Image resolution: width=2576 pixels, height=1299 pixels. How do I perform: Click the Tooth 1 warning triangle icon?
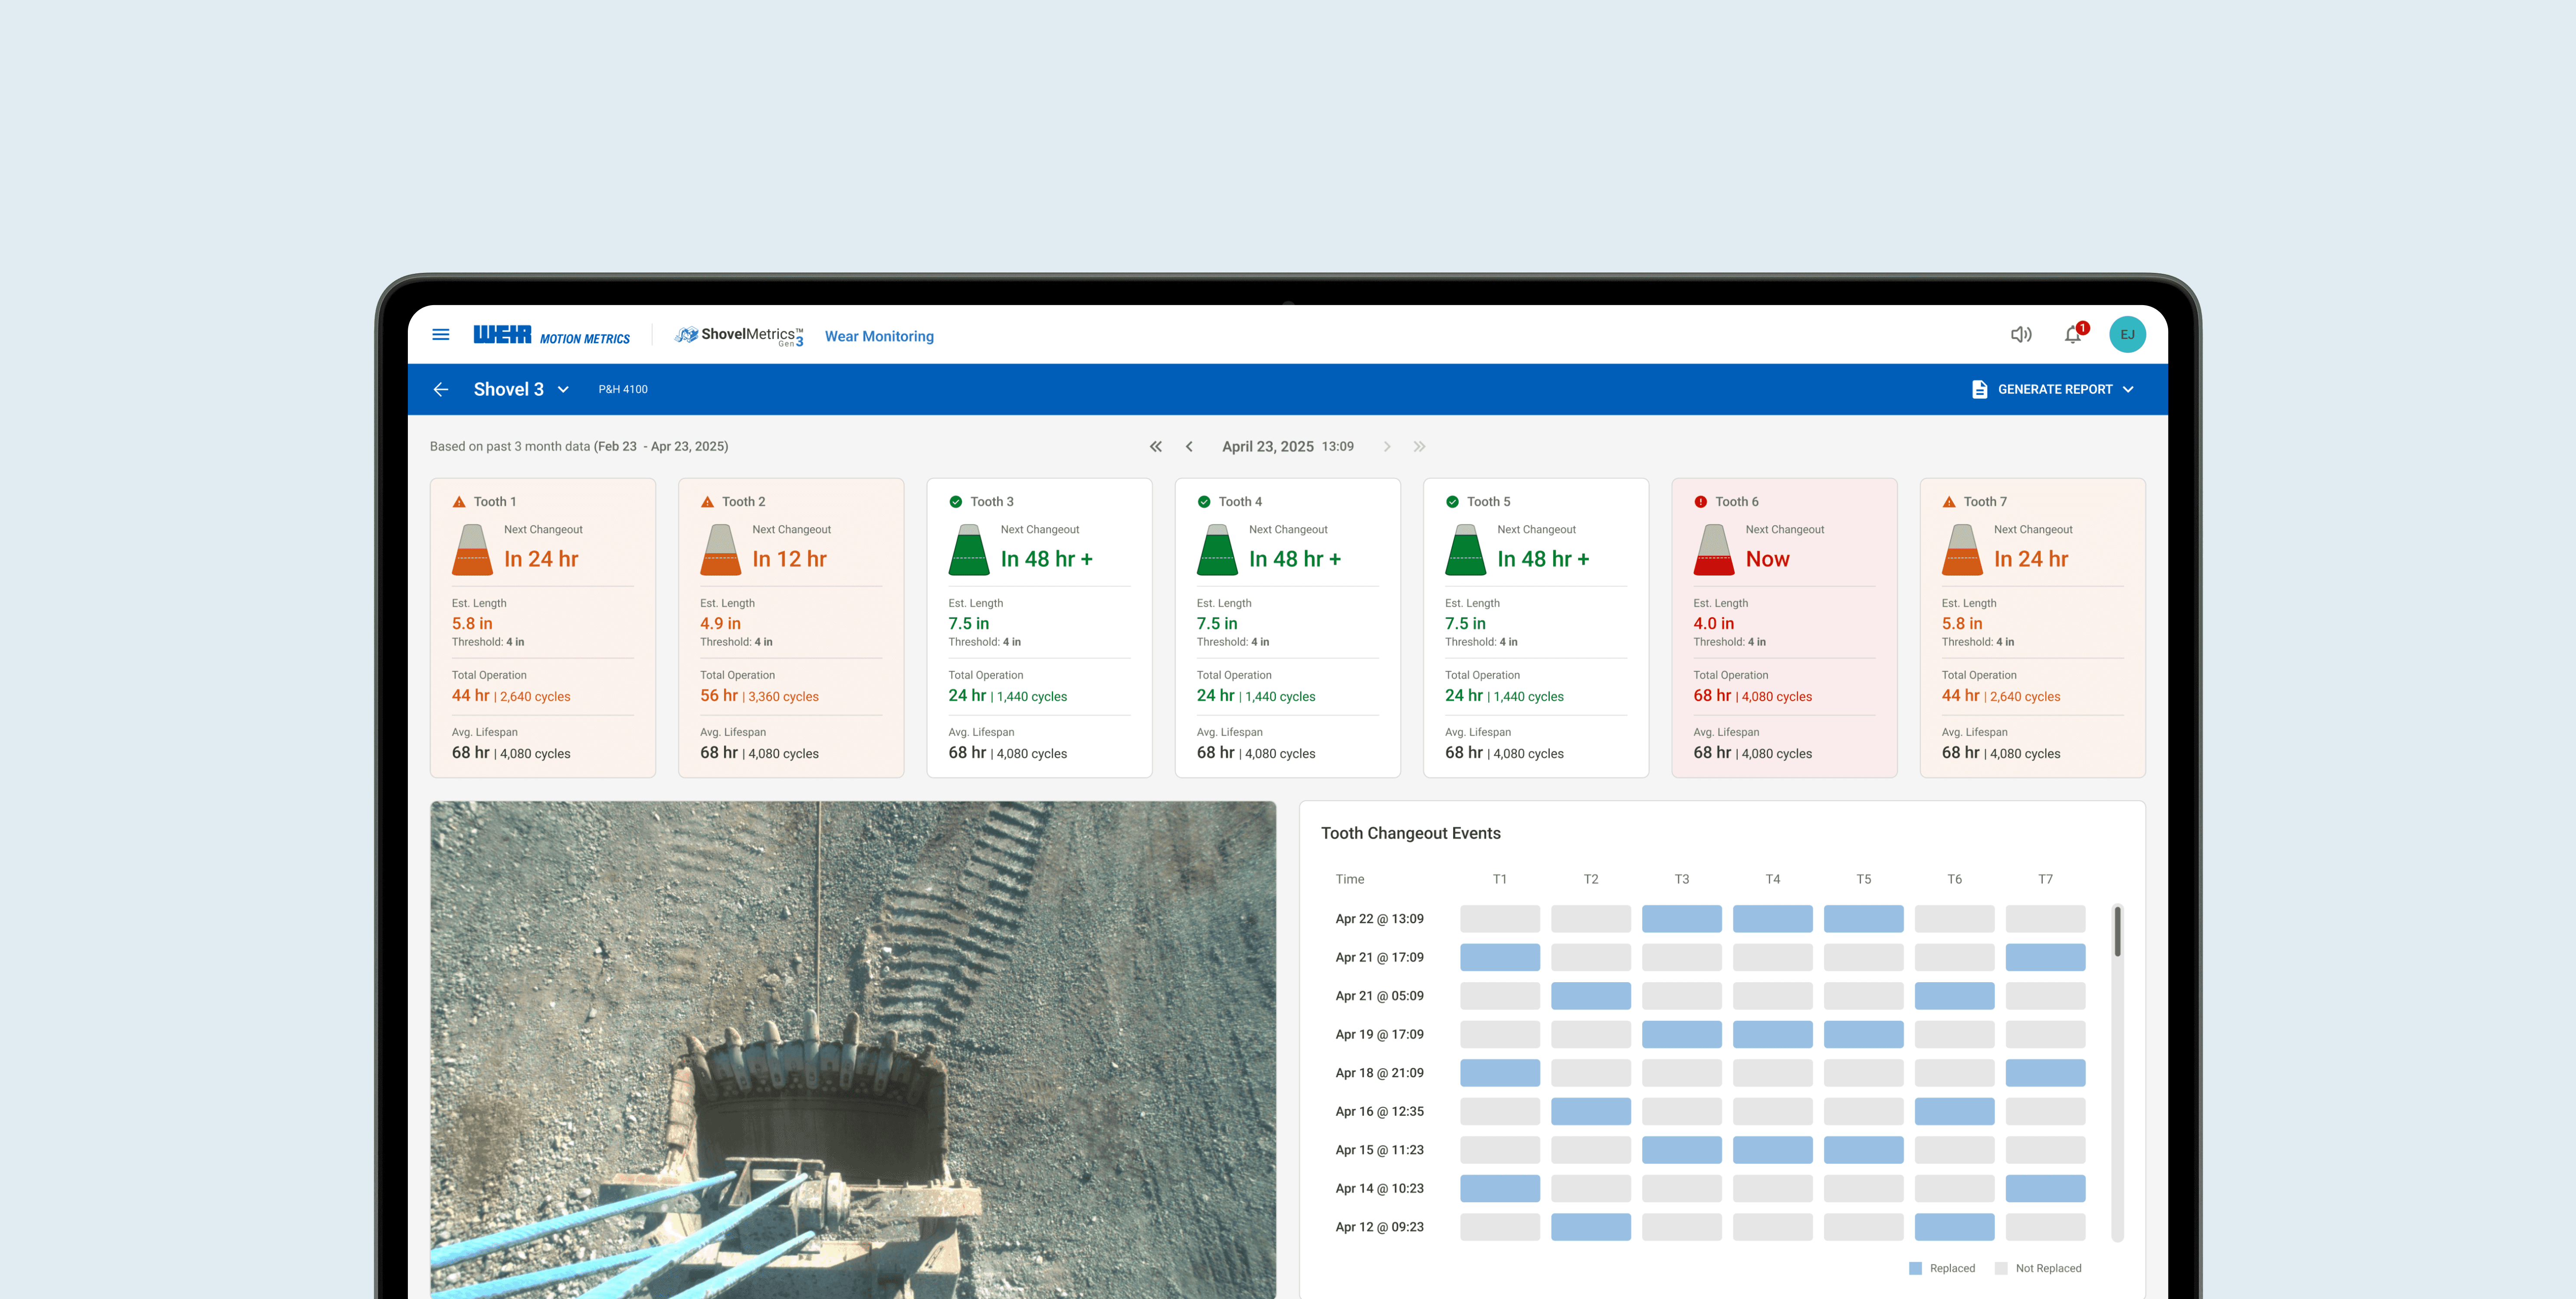pos(459,502)
